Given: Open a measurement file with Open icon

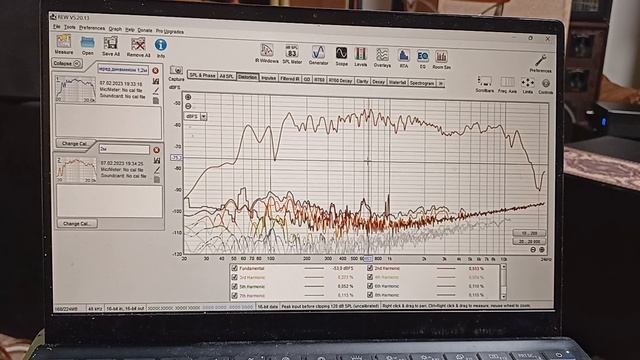Looking at the screenshot, I should coord(87,42).
